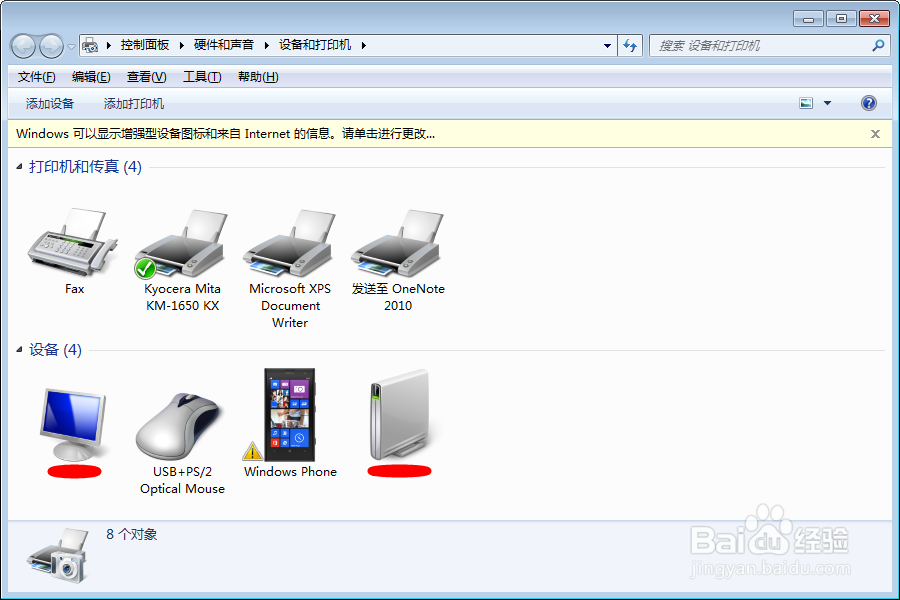Select the 发送至 OneNote 2010 printer
The width and height of the screenshot is (900, 600).
[398, 258]
